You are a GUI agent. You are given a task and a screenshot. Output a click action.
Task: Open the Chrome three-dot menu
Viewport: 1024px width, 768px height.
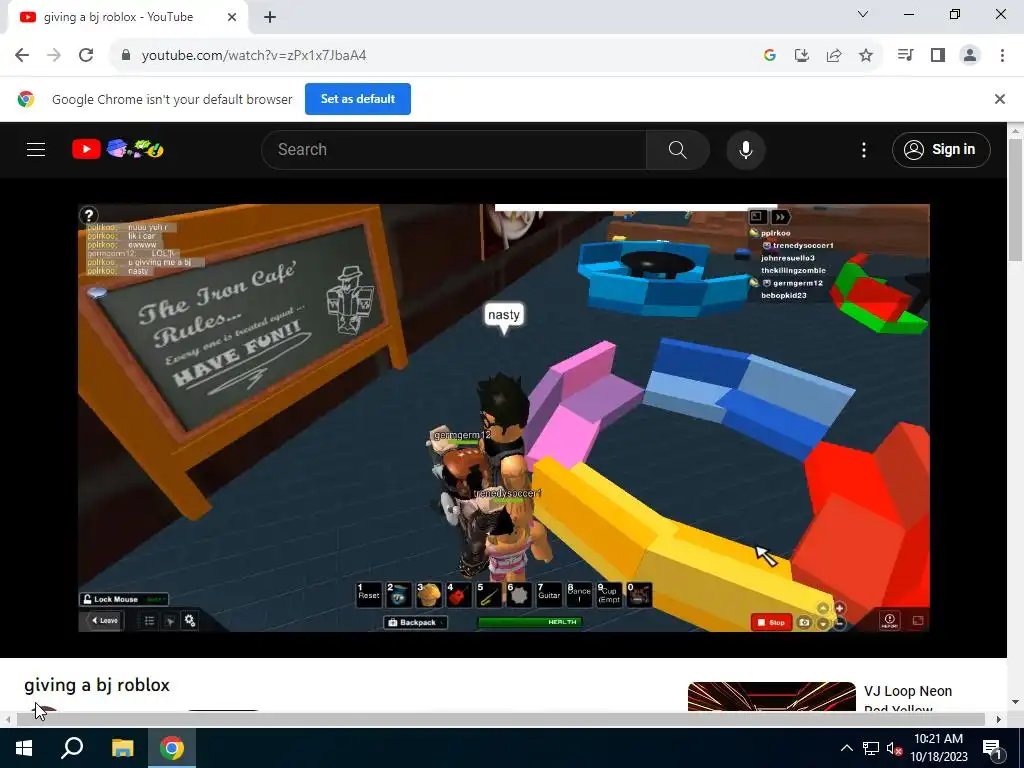click(1002, 56)
